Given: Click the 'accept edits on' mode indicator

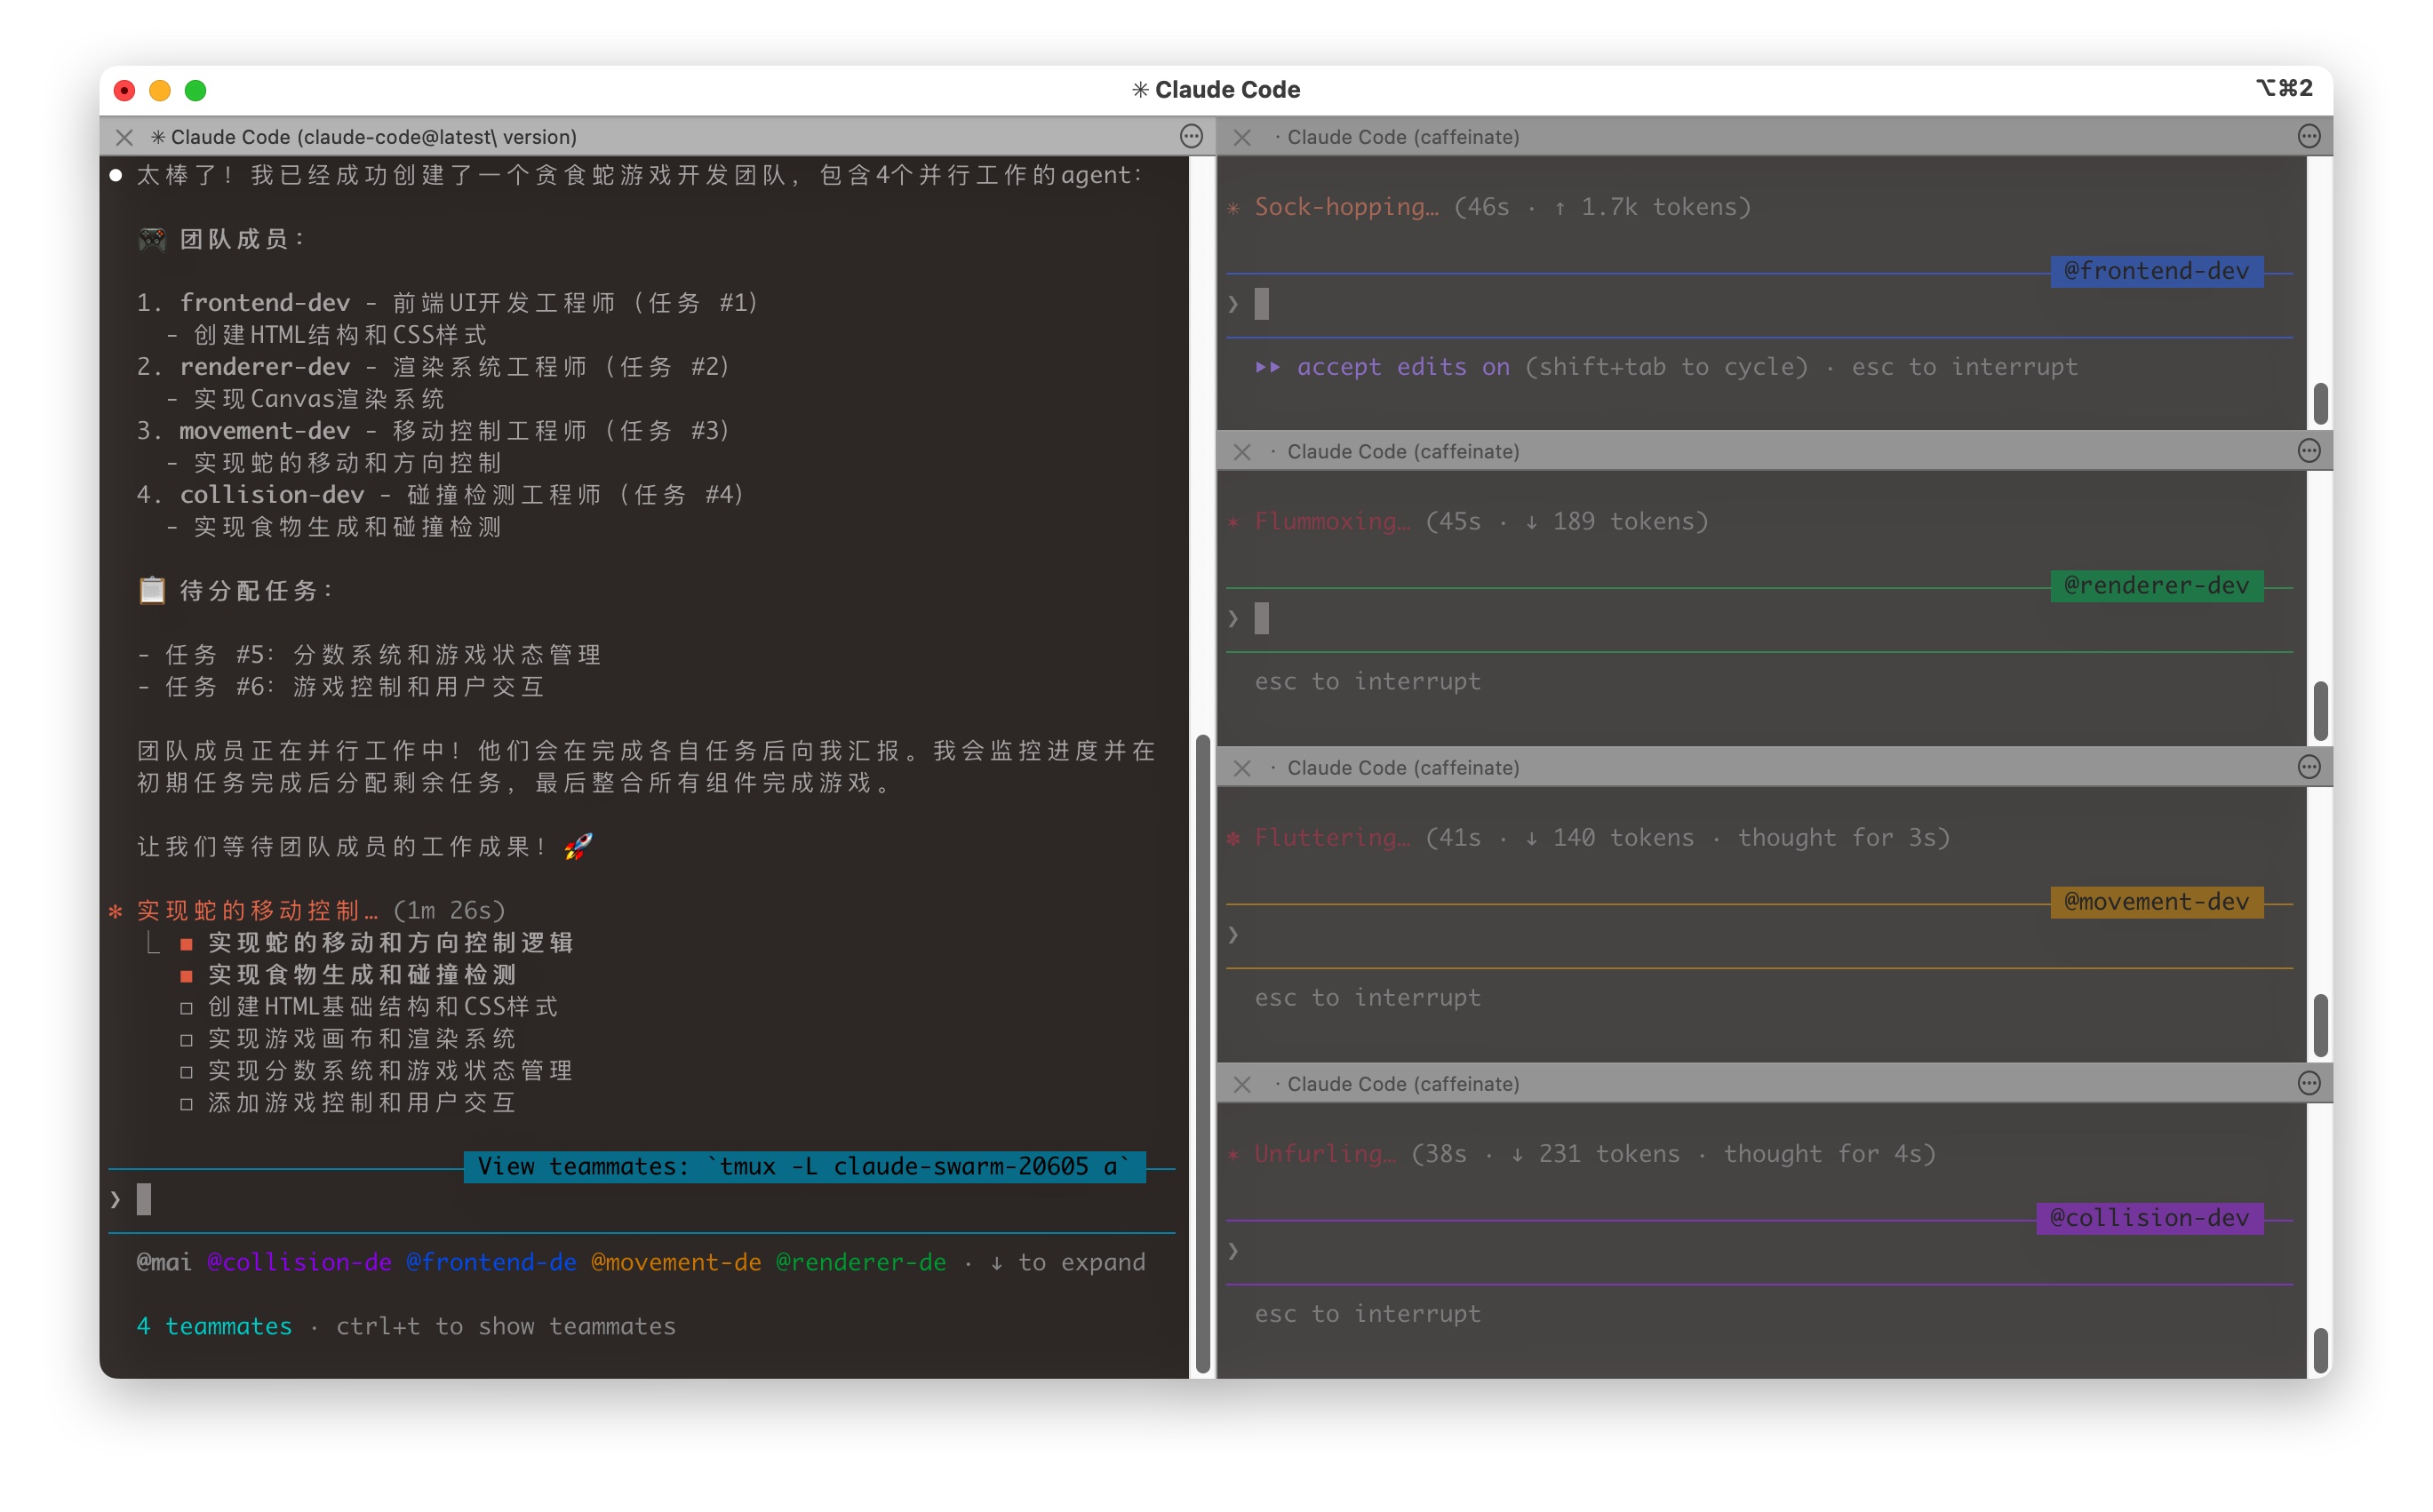Looking at the screenshot, I should [x=1402, y=367].
